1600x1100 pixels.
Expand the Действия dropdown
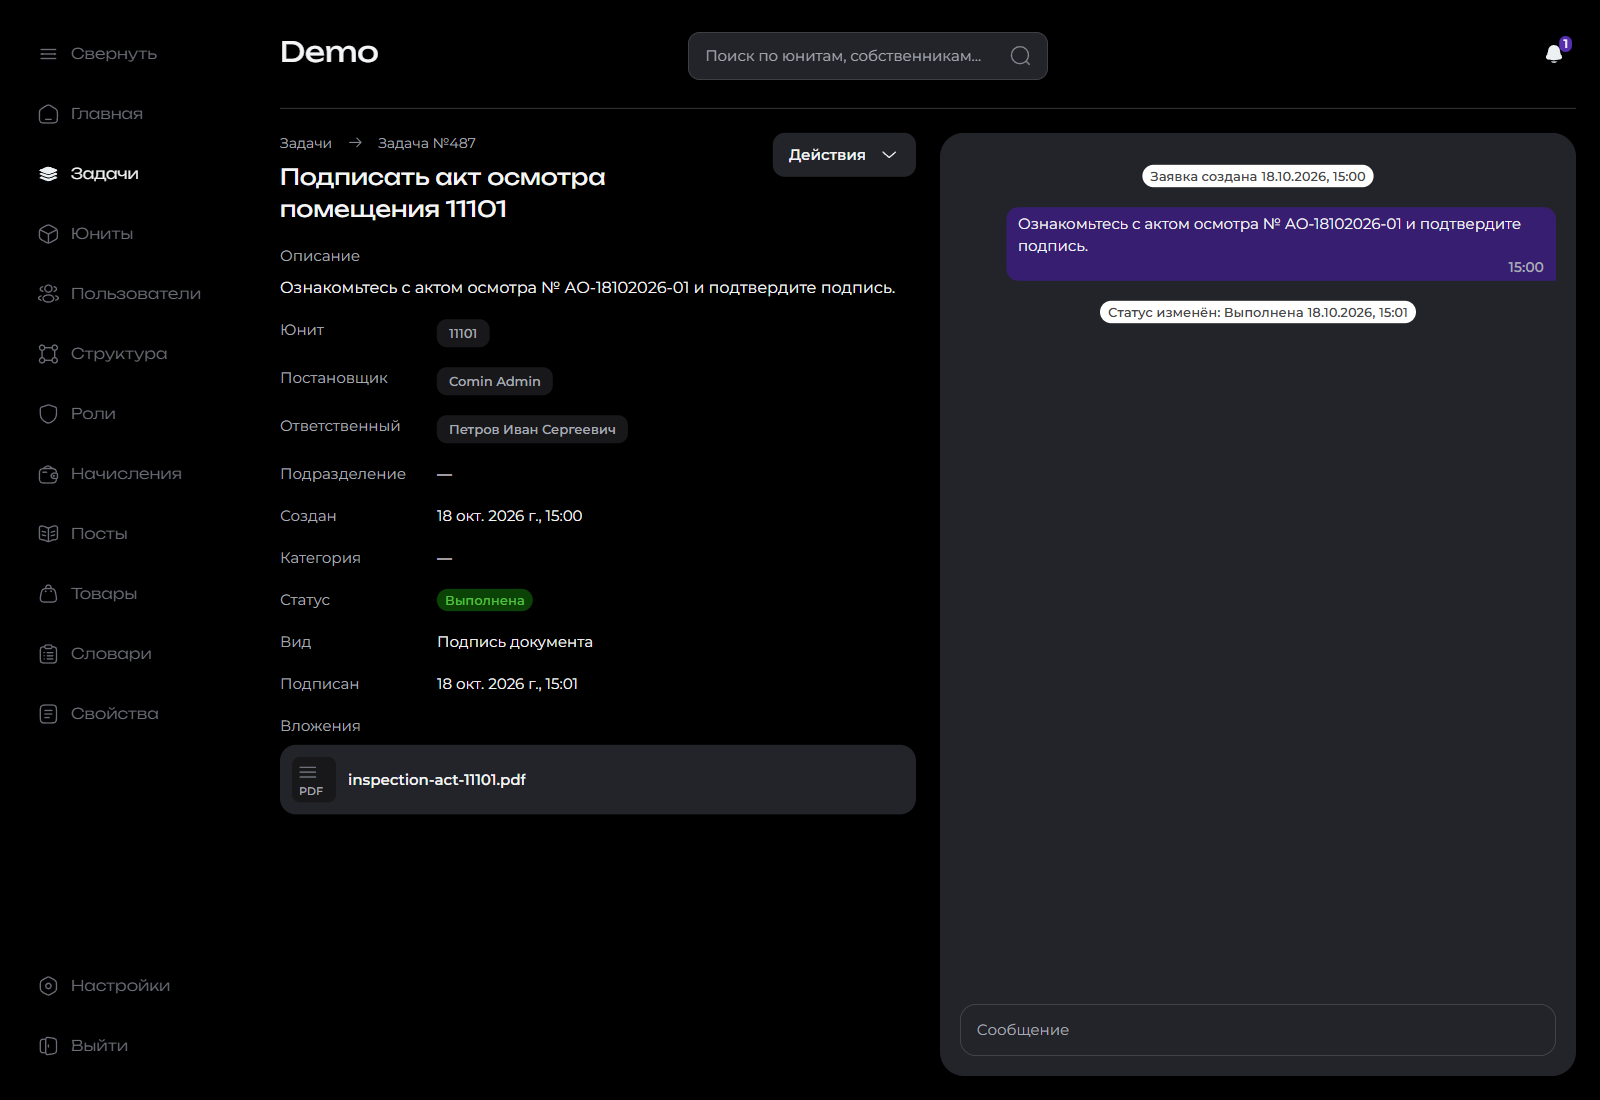click(844, 155)
